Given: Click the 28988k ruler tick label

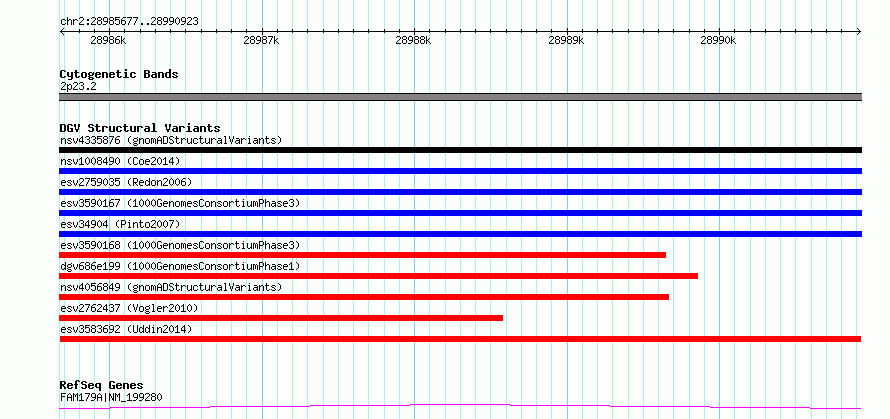Looking at the screenshot, I should [413, 40].
